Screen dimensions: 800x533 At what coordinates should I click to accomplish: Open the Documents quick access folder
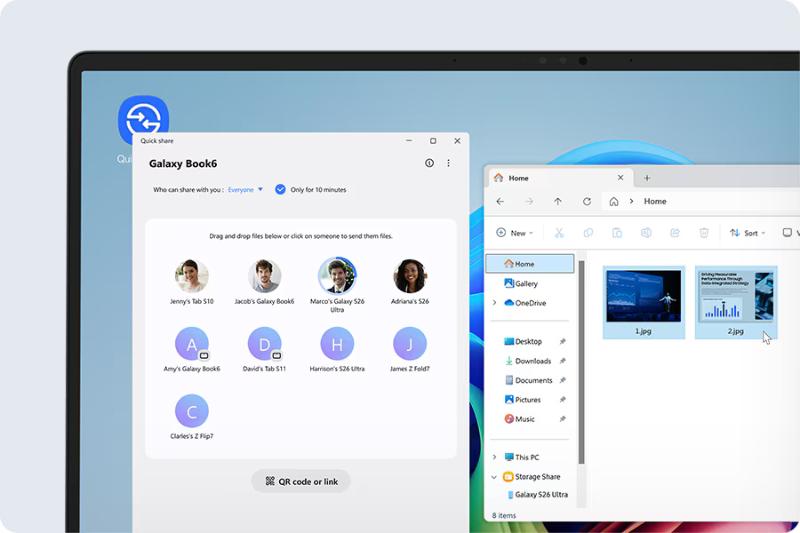click(x=528, y=380)
